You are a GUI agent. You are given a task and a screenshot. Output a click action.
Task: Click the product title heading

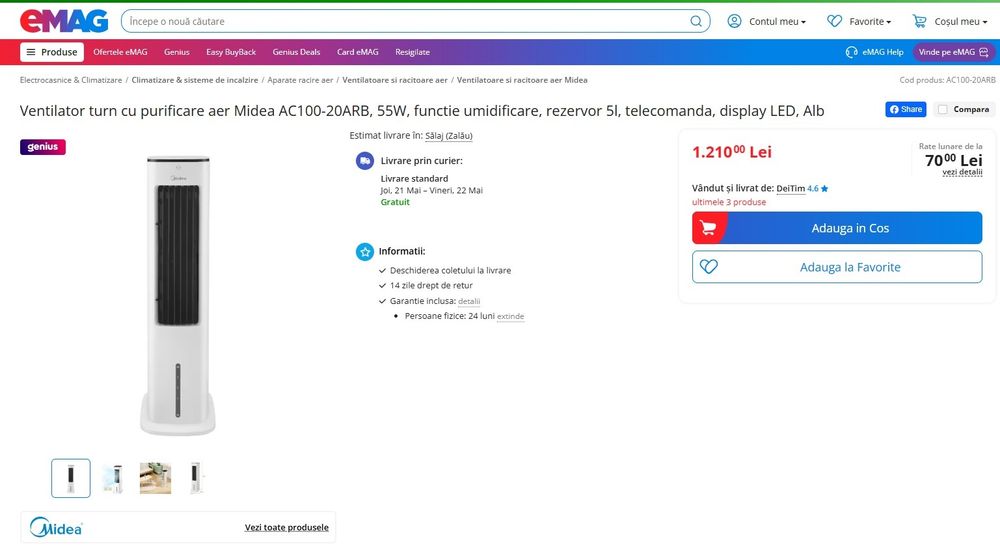tap(422, 111)
